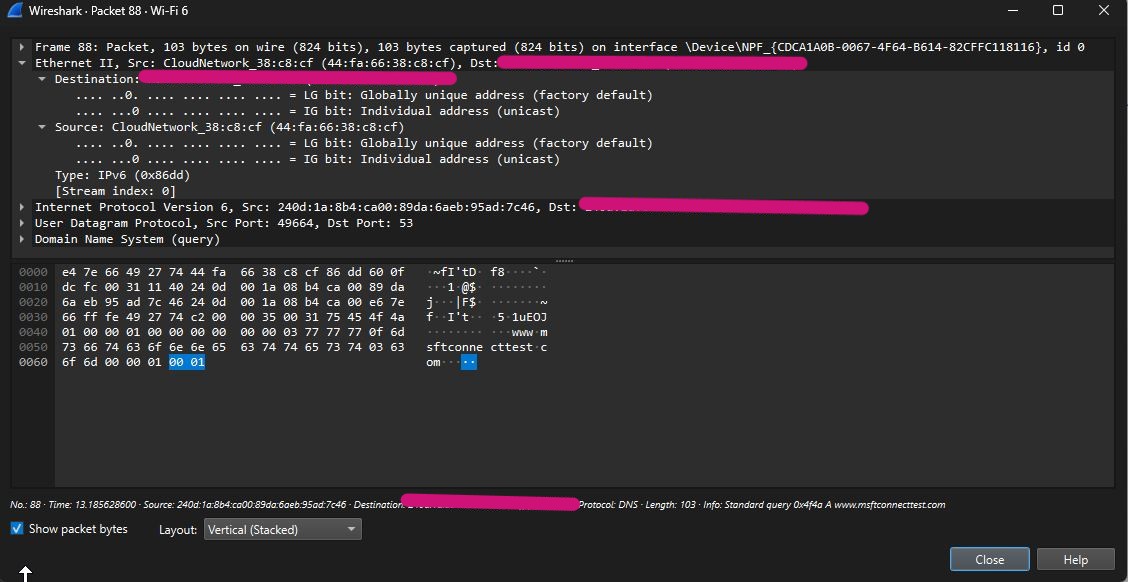Expand Internet Protocol Version 6 details

coord(24,207)
